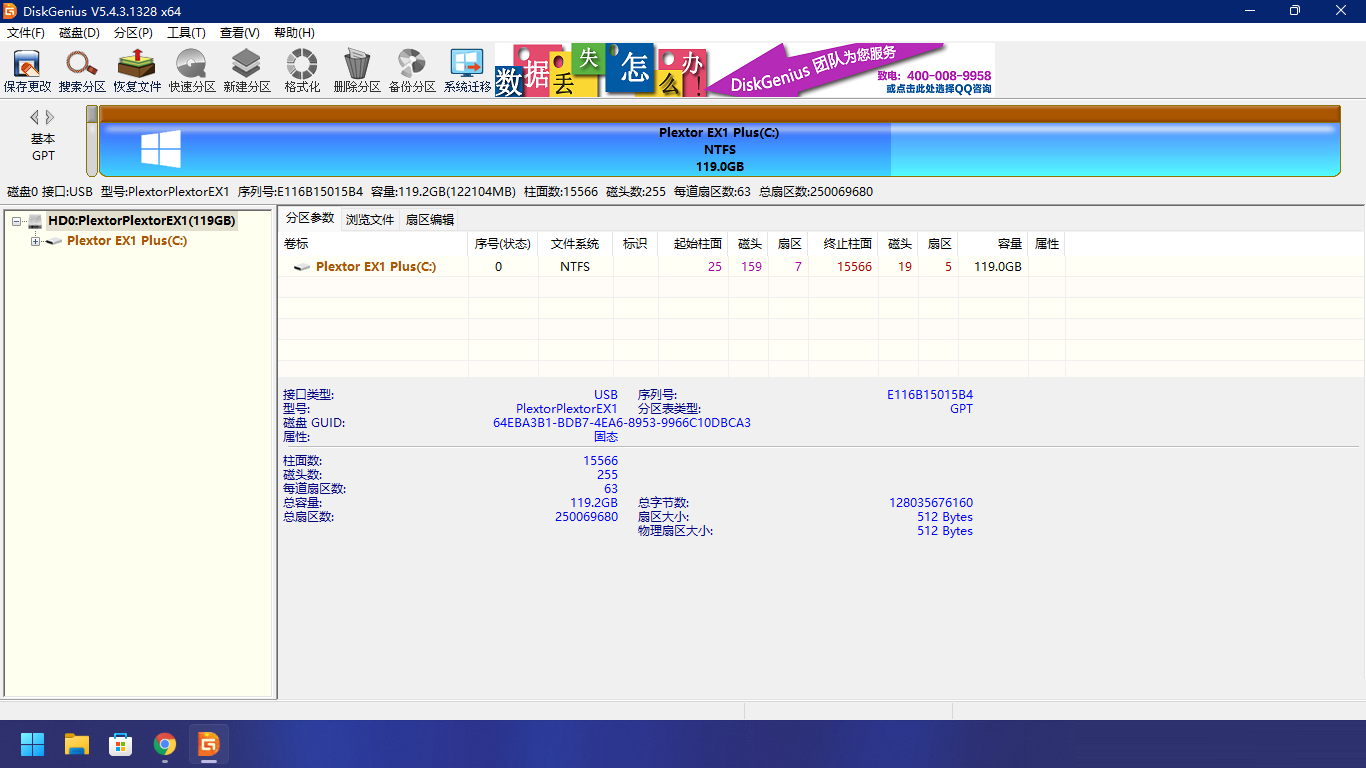
Task: Expand the Plextor EX1 Plus(C:) tree node
Action: pos(36,241)
